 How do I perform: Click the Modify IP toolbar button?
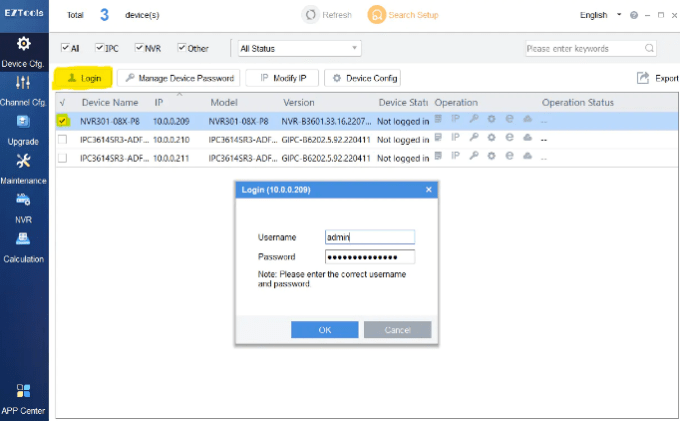[x=283, y=78]
